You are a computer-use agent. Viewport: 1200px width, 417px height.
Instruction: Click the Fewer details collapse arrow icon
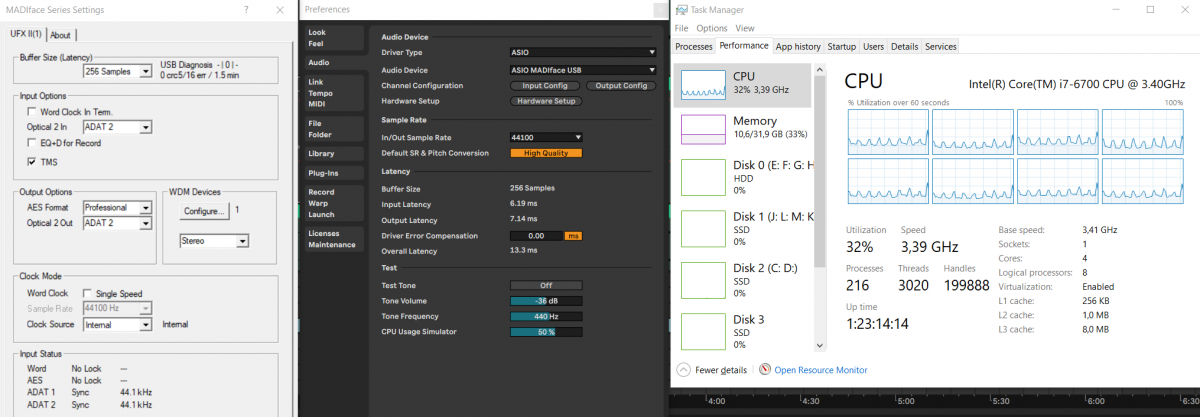click(683, 370)
